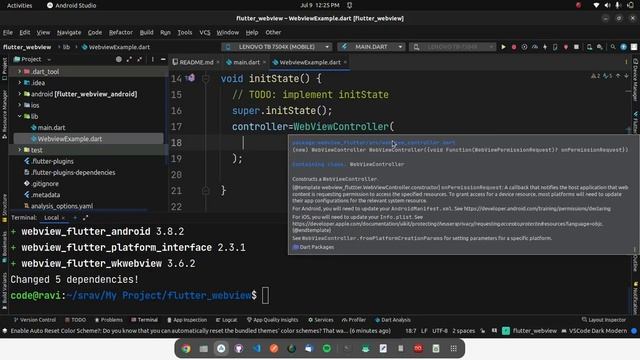640x360 pixels.
Task: Open the Logcat tool window
Action: coord(227,320)
